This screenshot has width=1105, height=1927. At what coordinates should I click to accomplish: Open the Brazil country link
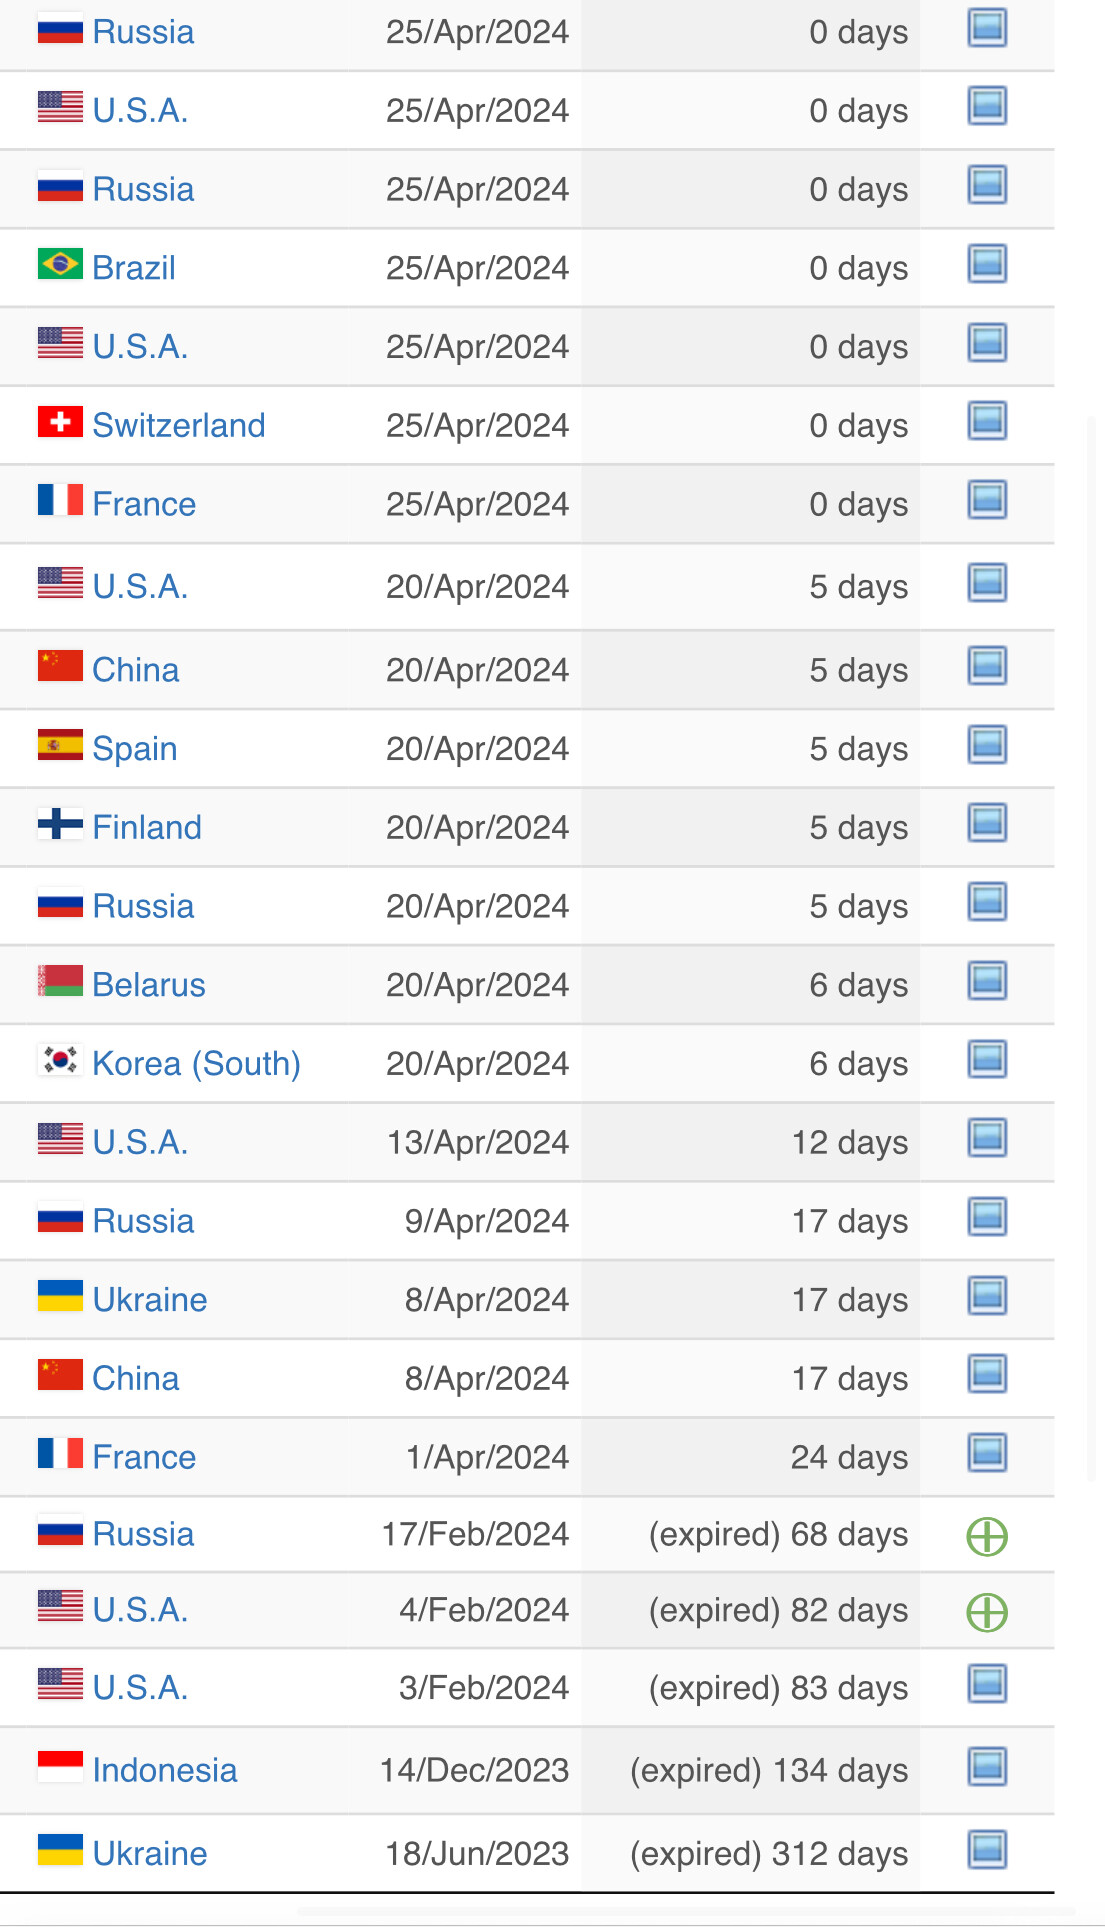pos(134,268)
